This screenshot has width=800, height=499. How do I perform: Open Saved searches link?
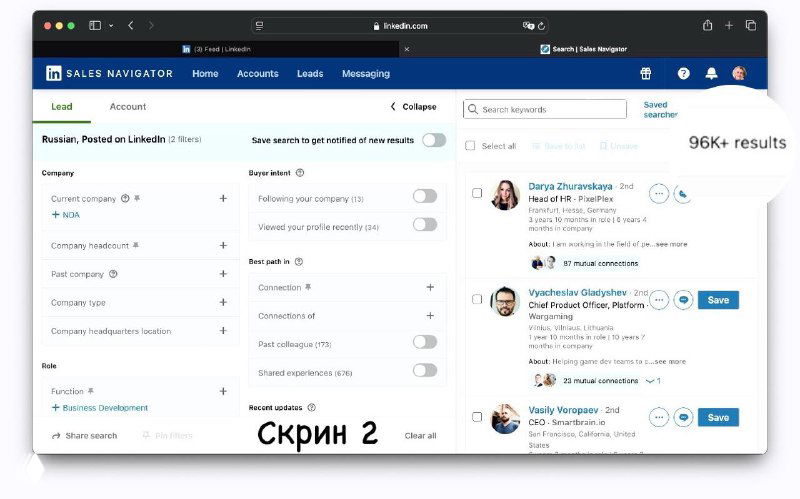point(660,110)
